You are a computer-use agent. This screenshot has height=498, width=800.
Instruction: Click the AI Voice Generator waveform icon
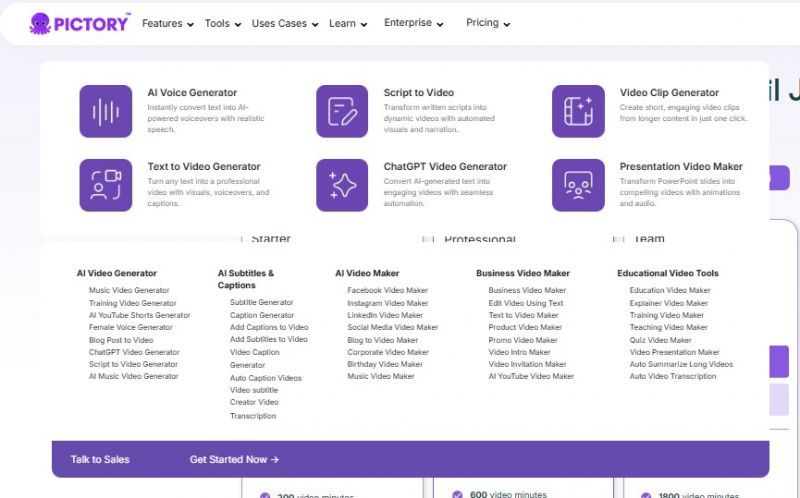pyautogui.click(x=105, y=111)
